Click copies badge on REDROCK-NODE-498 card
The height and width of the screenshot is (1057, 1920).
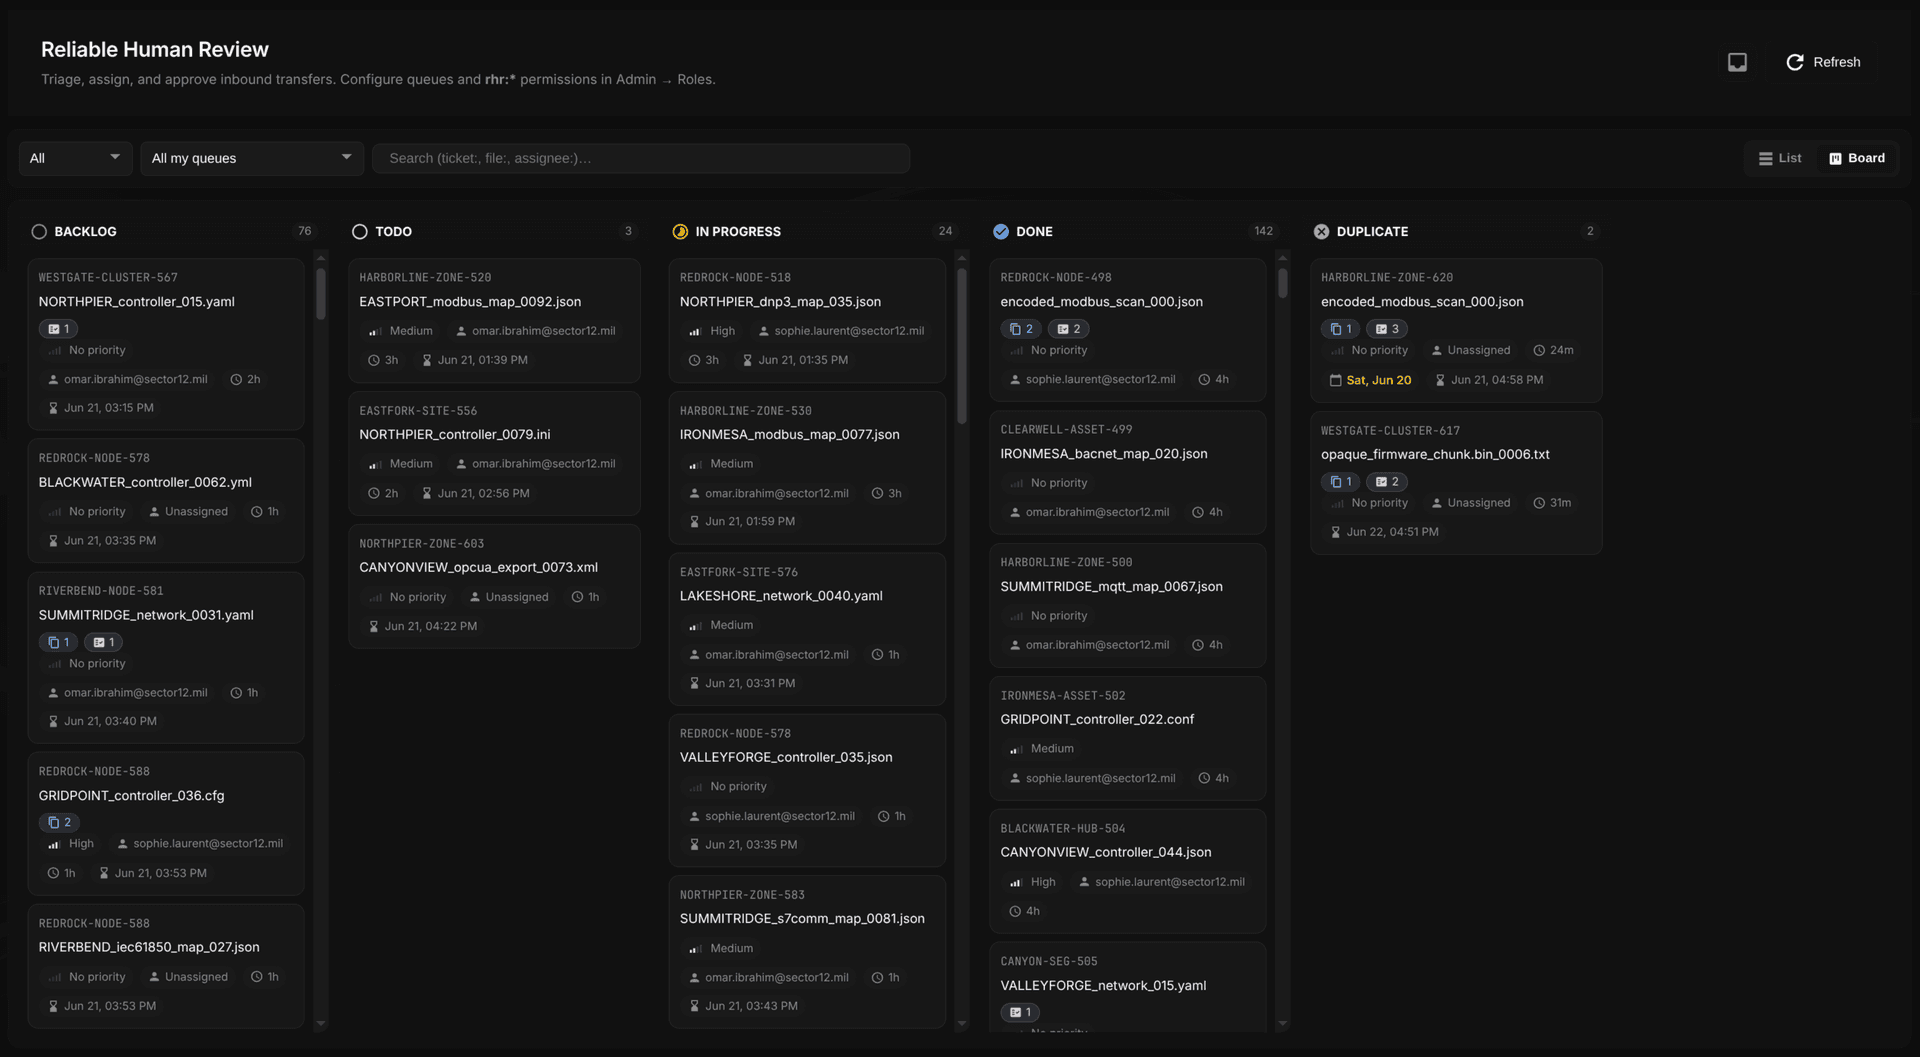pos(1021,329)
